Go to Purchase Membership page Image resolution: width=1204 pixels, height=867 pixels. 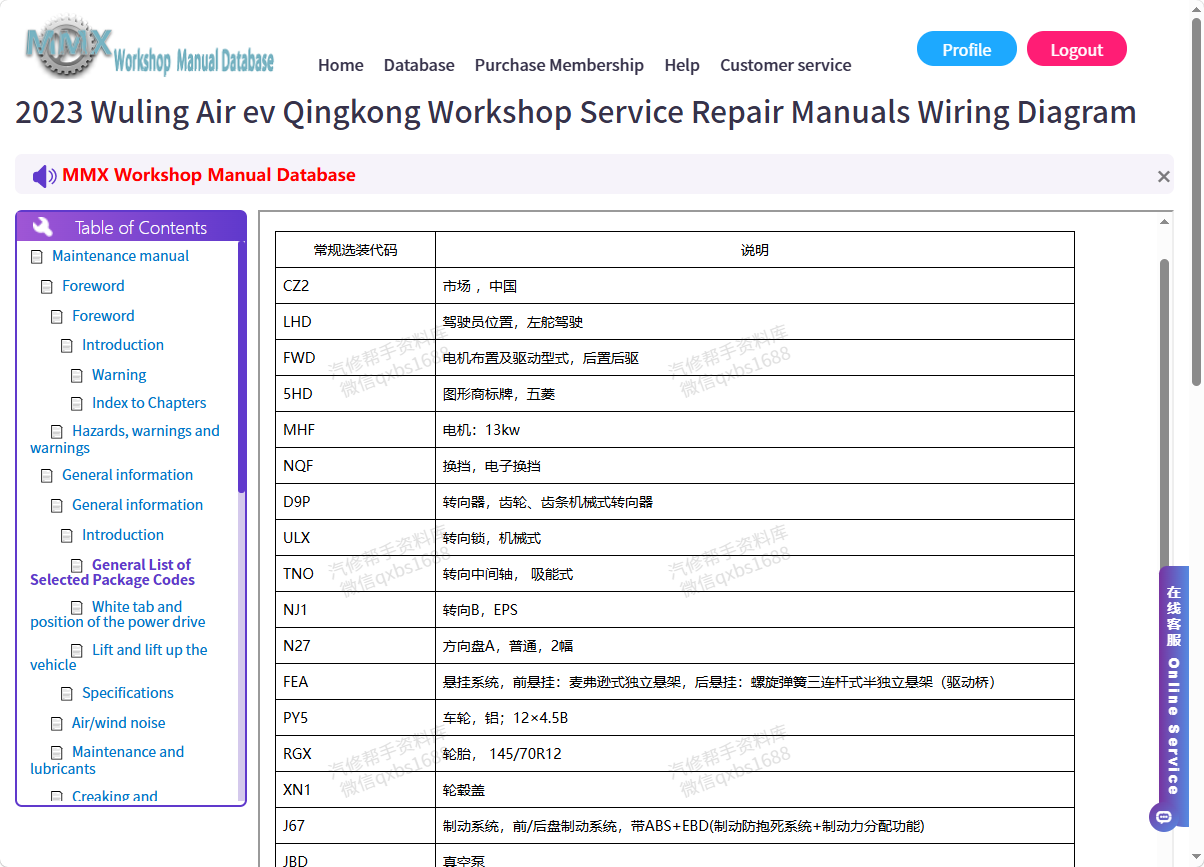(559, 65)
